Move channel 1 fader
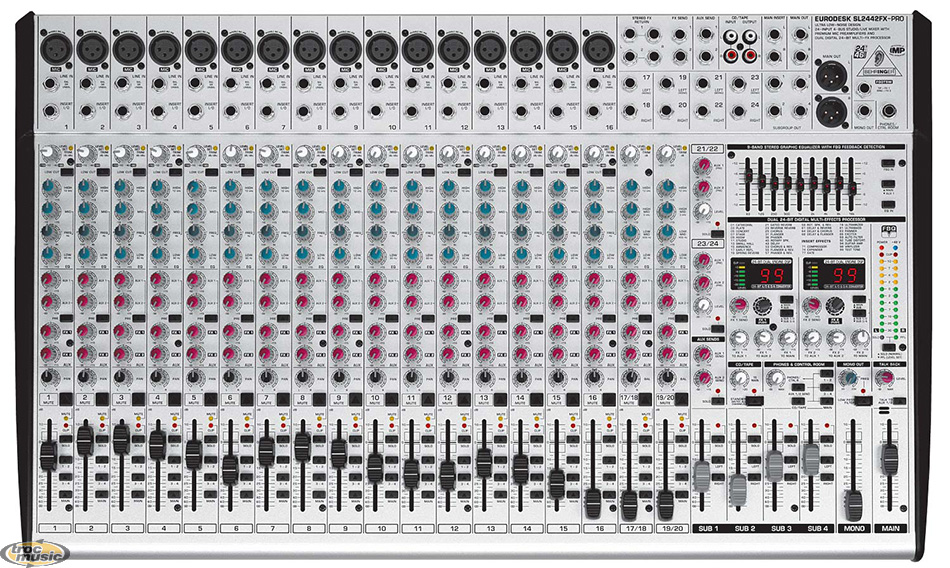The width and height of the screenshot is (950, 568). pos(48,456)
